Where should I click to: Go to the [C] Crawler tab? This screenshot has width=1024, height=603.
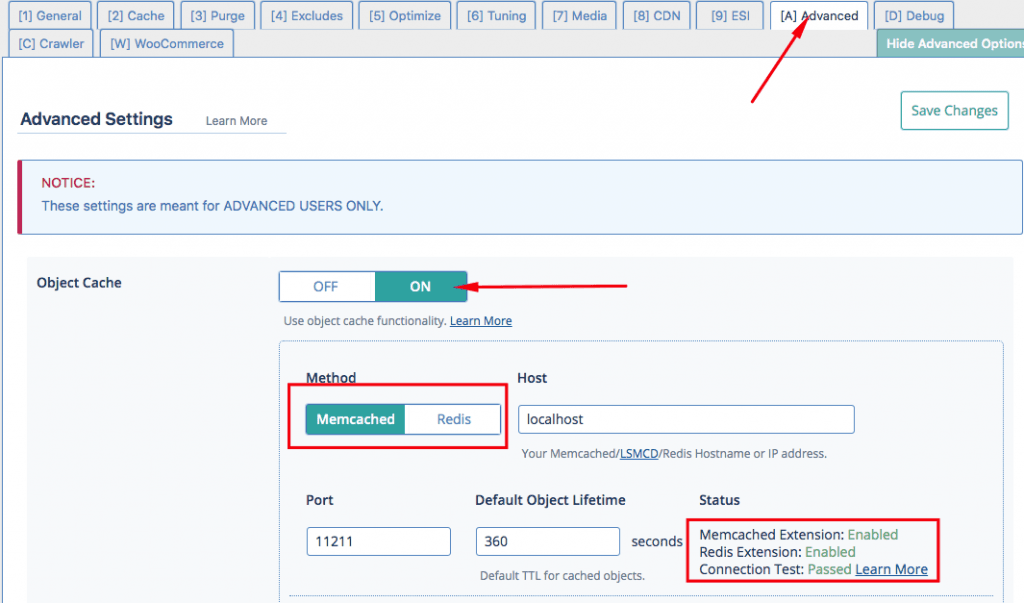tap(51, 44)
